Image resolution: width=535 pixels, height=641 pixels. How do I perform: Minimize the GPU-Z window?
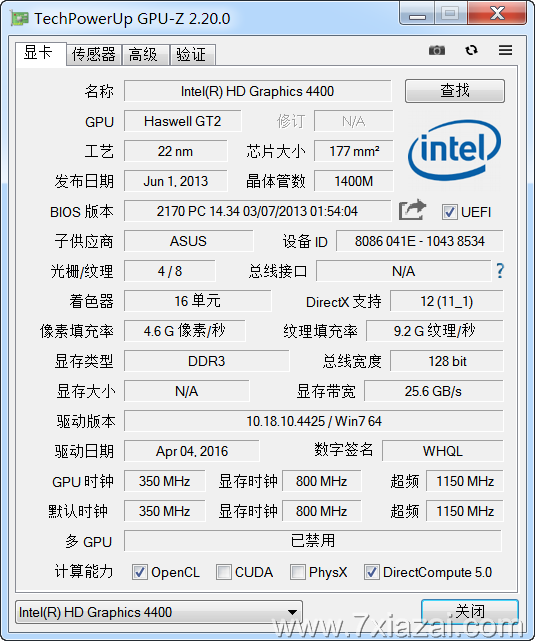pos(417,14)
